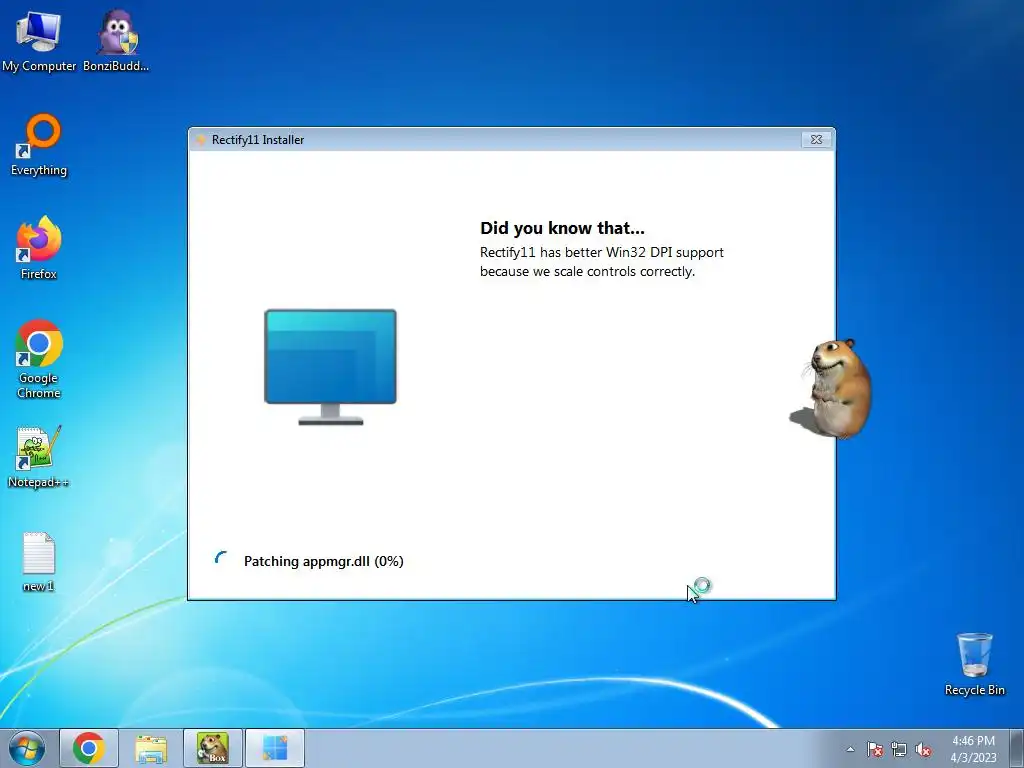The image size is (1024, 768).
Task: Switch to the hamster Box taskbar app
Action: [213, 748]
